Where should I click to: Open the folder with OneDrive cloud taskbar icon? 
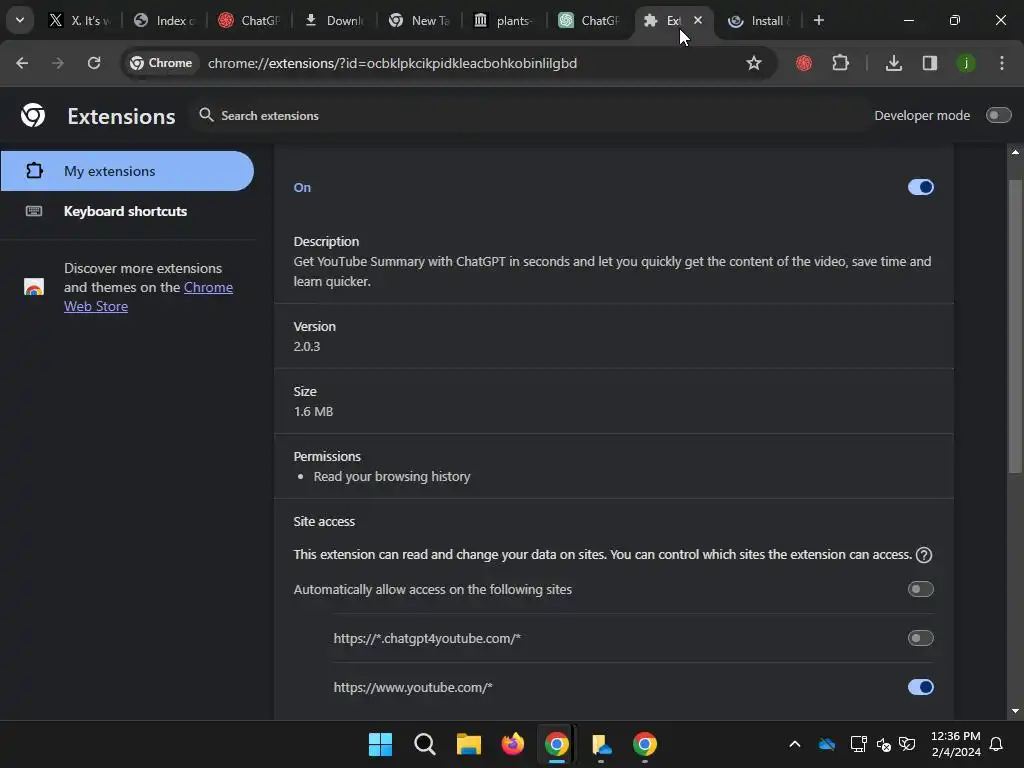click(601, 744)
